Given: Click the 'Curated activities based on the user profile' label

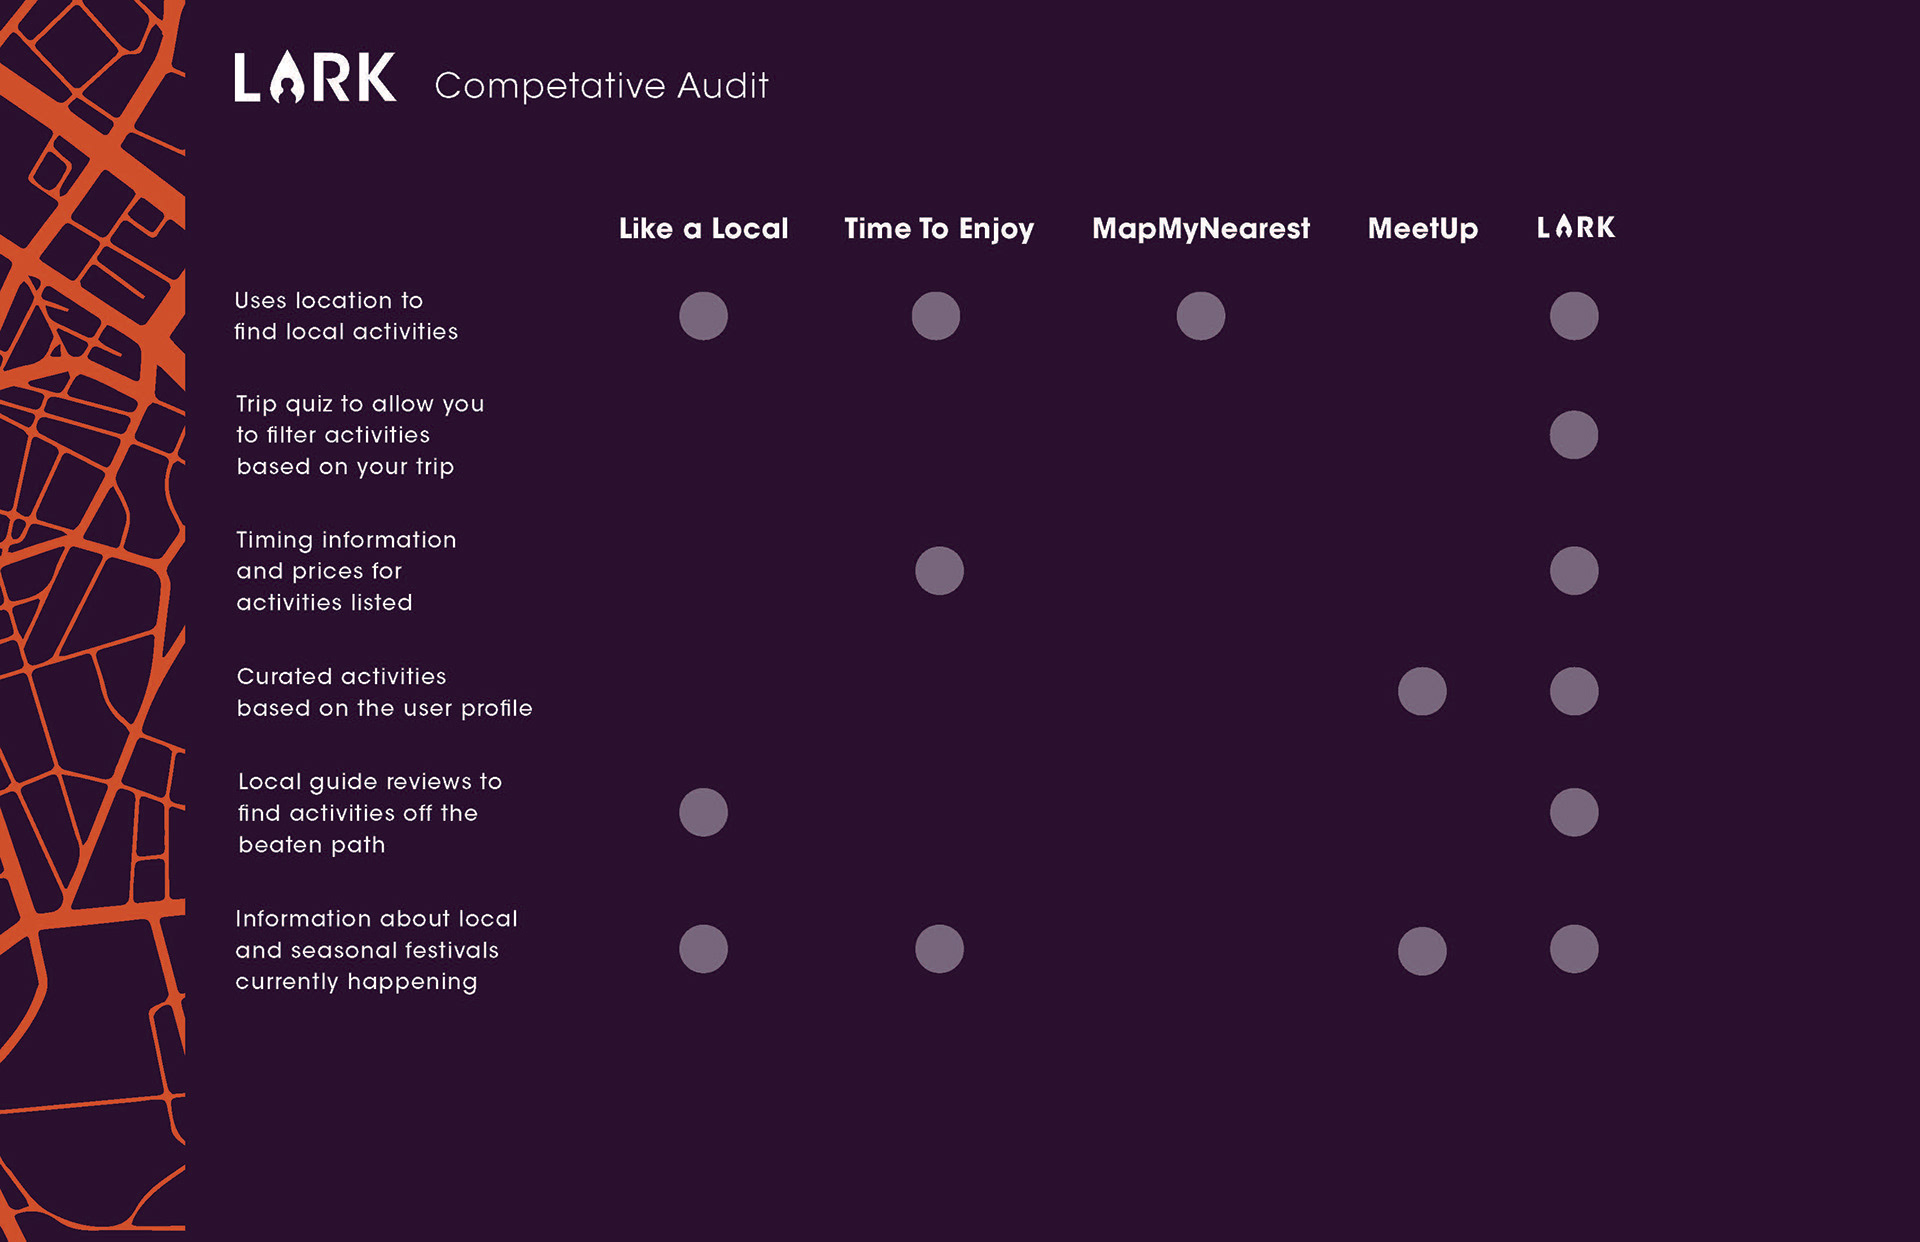Looking at the screenshot, I should coord(385,692).
